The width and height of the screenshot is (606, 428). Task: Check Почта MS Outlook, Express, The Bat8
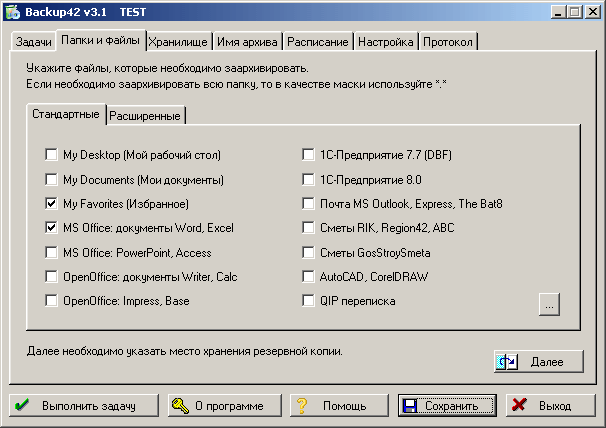click(308, 203)
